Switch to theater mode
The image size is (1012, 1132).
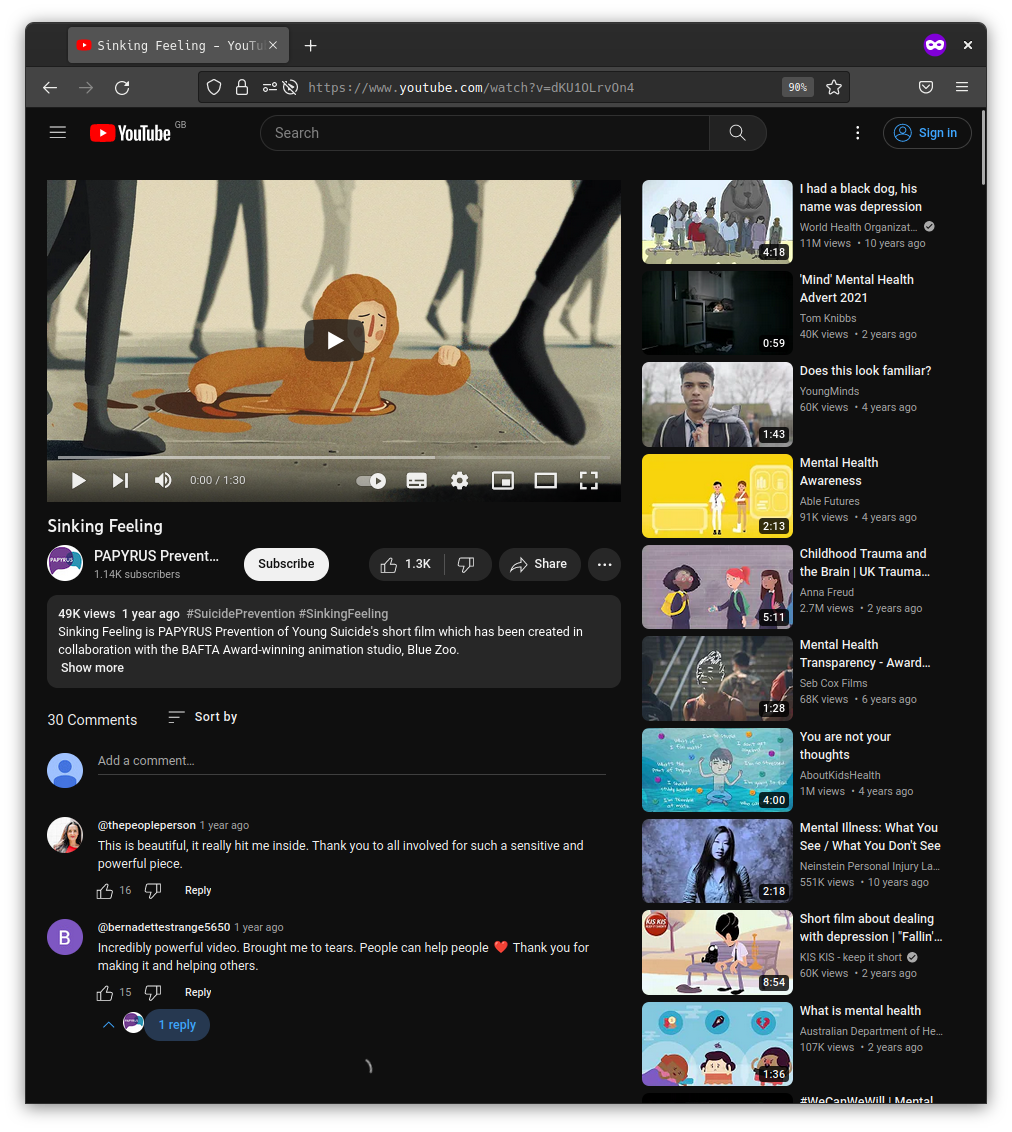tap(546, 481)
